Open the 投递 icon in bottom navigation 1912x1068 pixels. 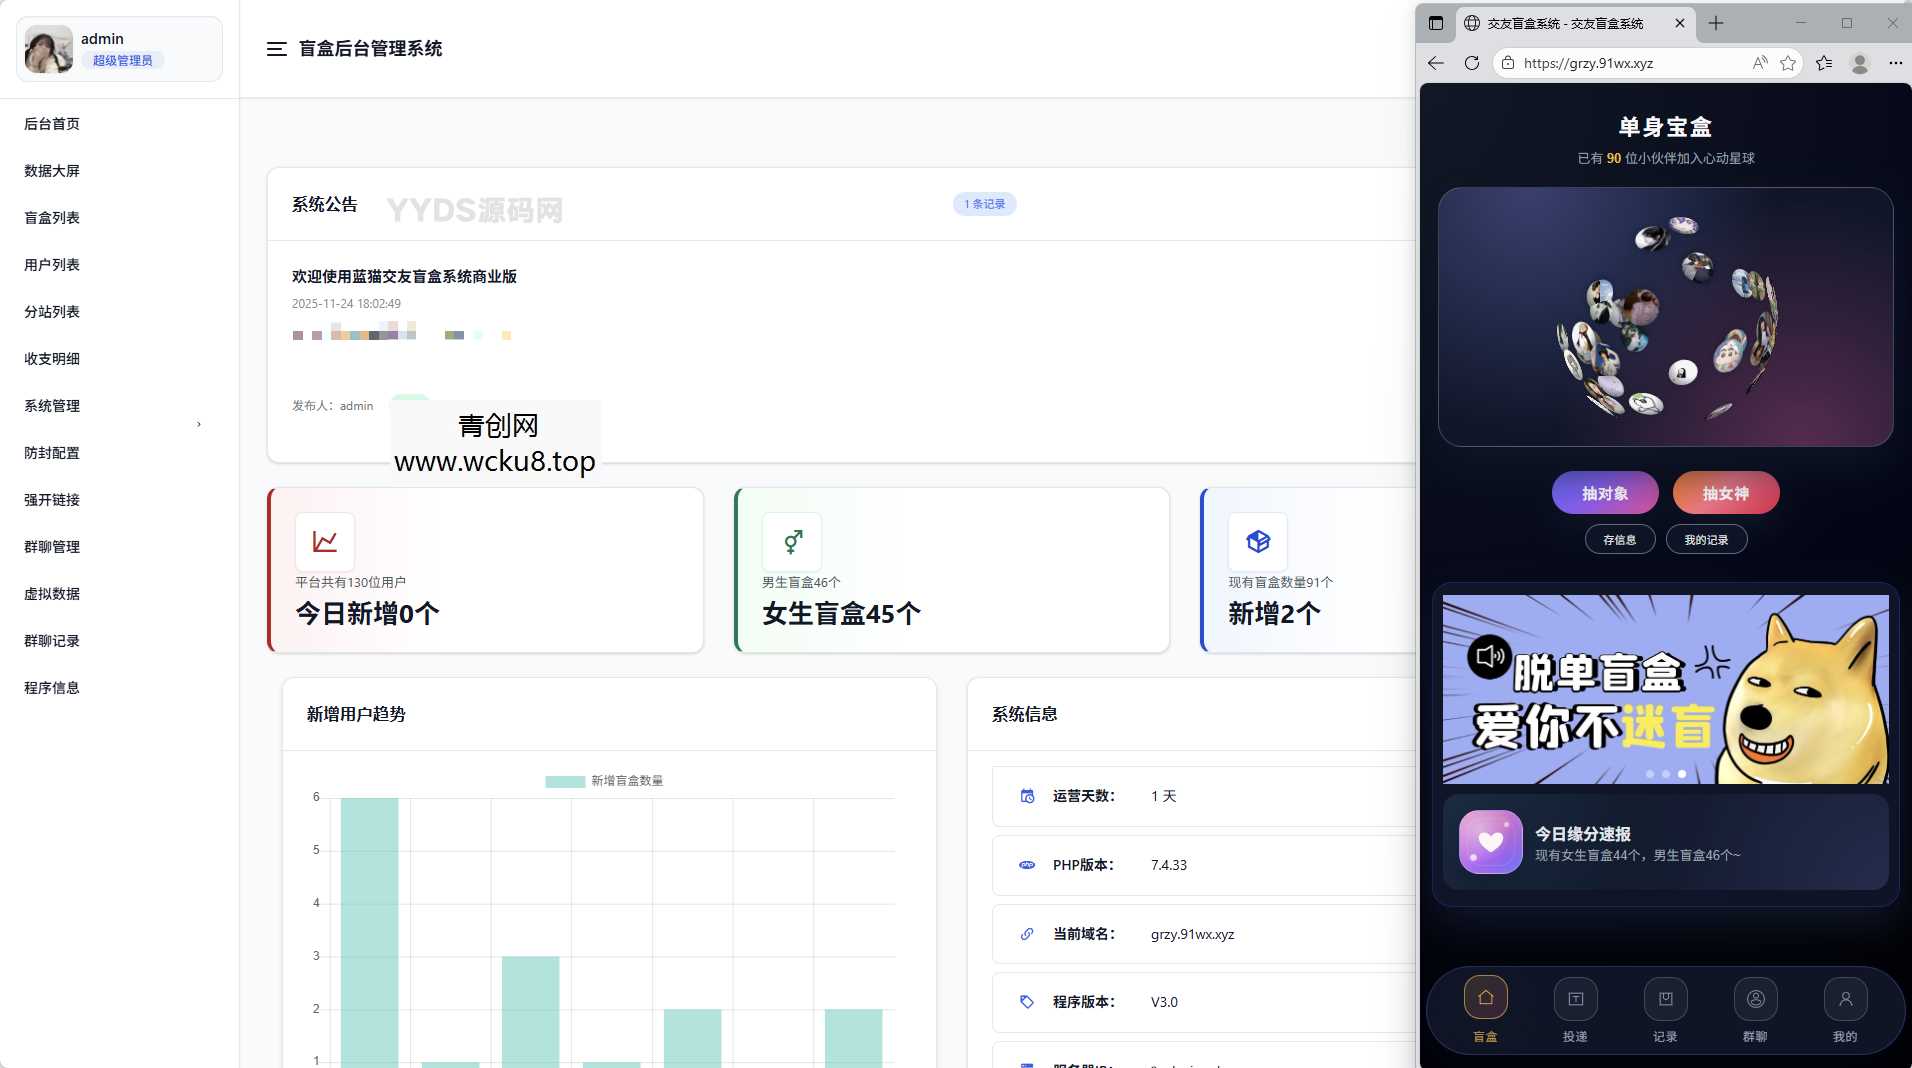pyautogui.click(x=1575, y=996)
